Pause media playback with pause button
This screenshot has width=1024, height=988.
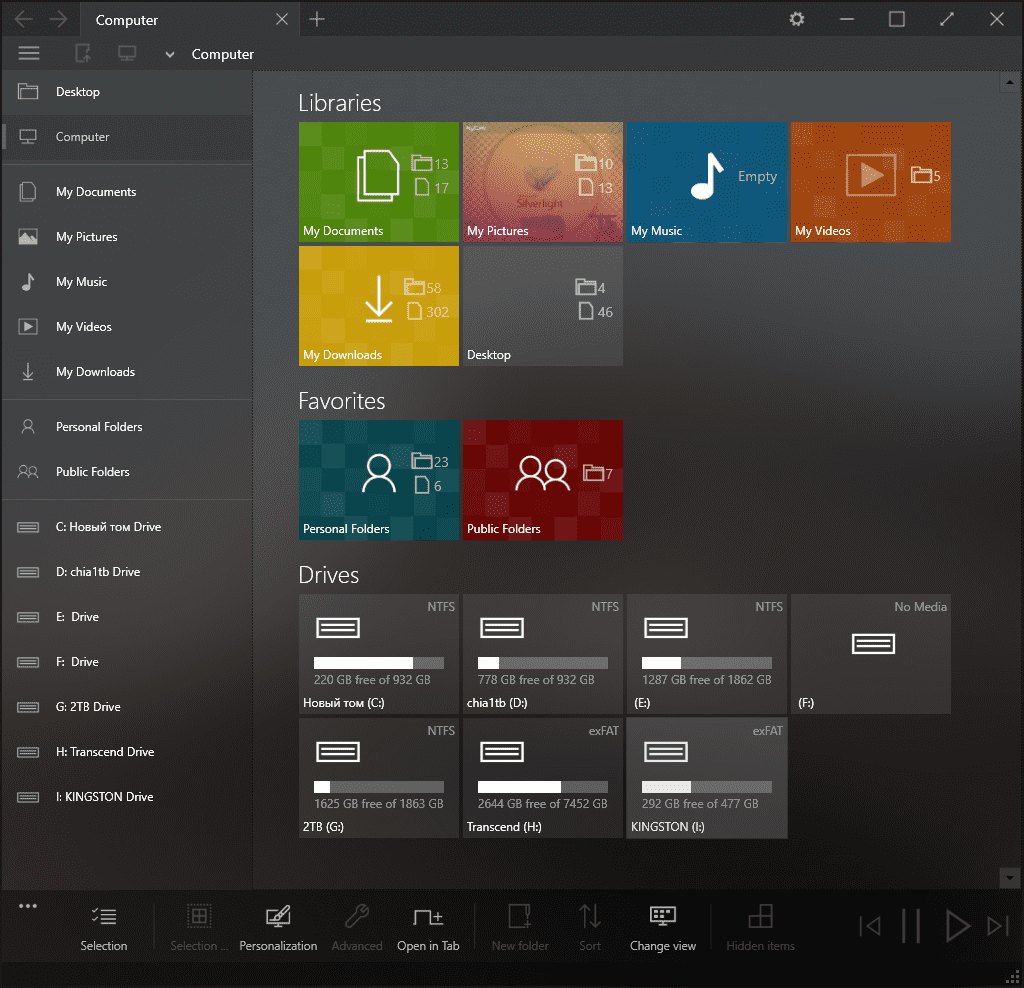click(911, 926)
